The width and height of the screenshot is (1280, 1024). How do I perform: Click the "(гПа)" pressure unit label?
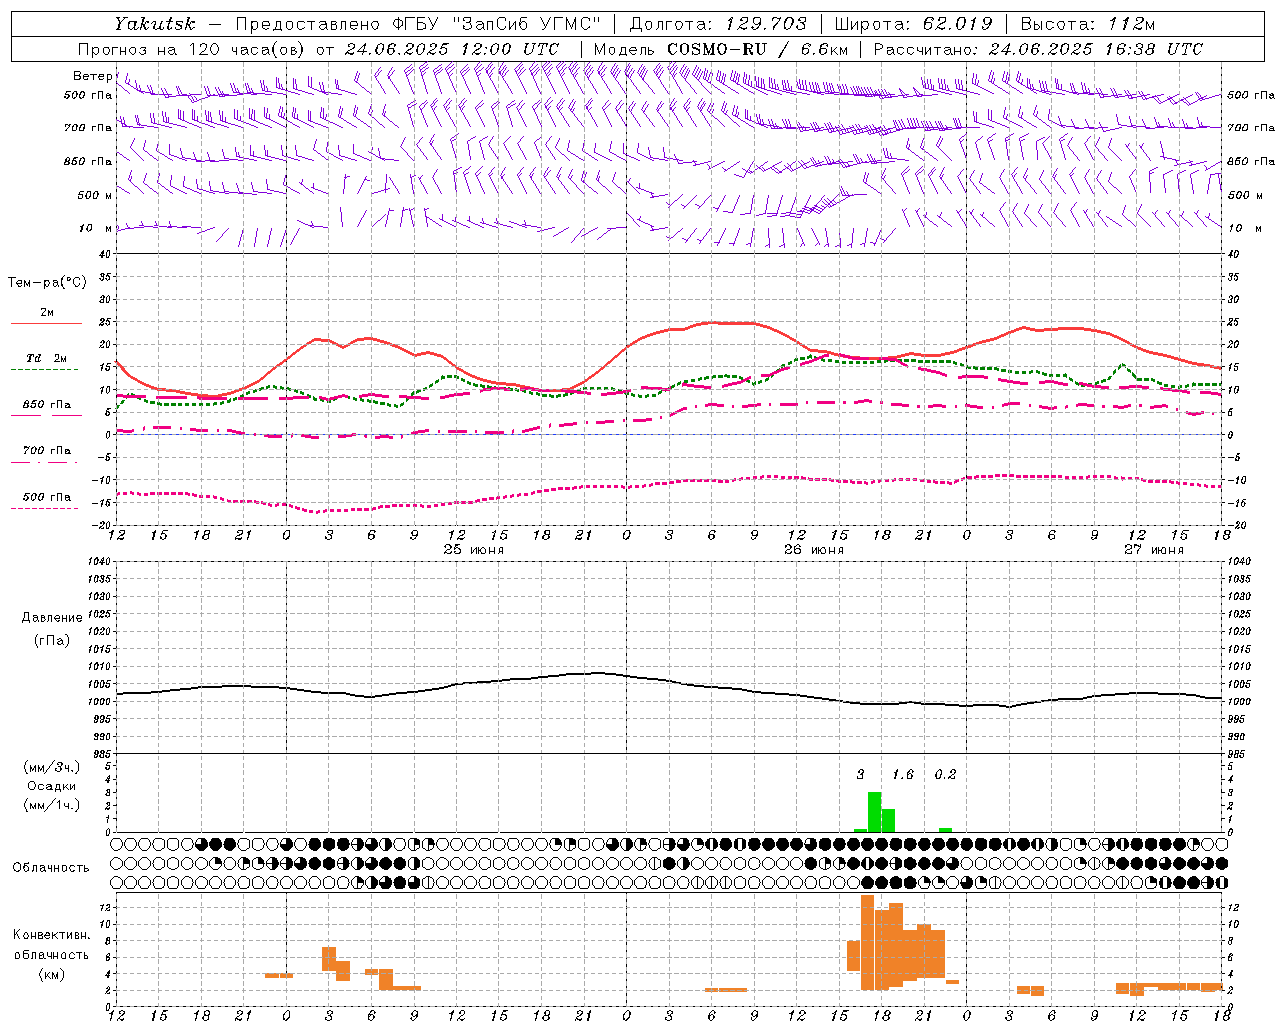click(51, 641)
